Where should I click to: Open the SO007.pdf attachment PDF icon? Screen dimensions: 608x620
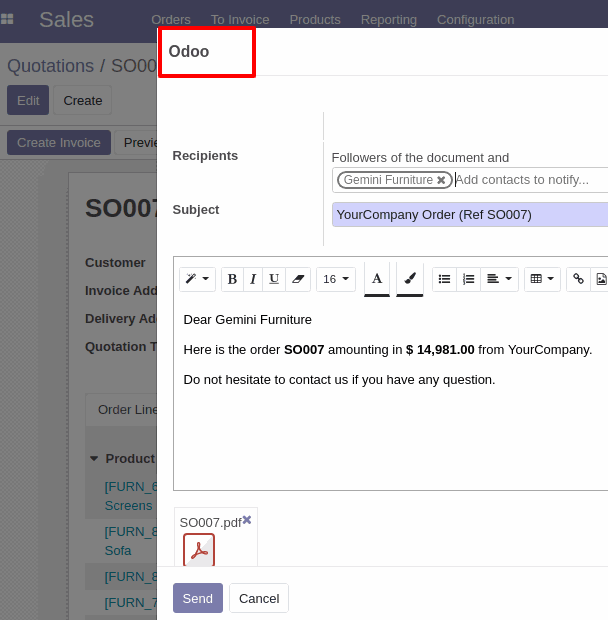[x=199, y=550]
